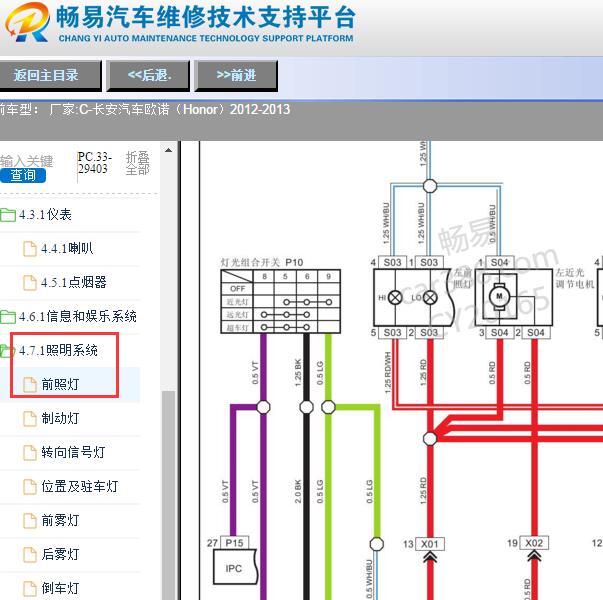Focus the 输入关键 keyword input field
The height and width of the screenshot is (600, 603).
pyautogui.click(x=26, y=161)
